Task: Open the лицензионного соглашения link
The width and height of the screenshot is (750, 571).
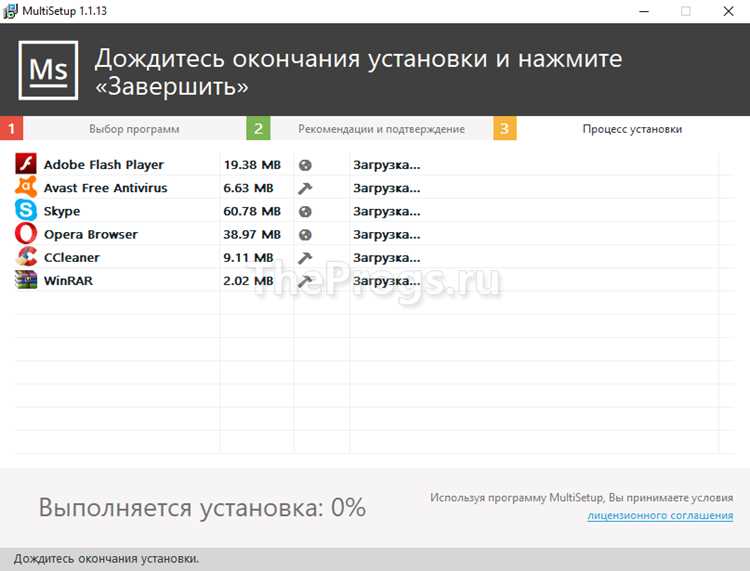Action: (x=660, y=516)
